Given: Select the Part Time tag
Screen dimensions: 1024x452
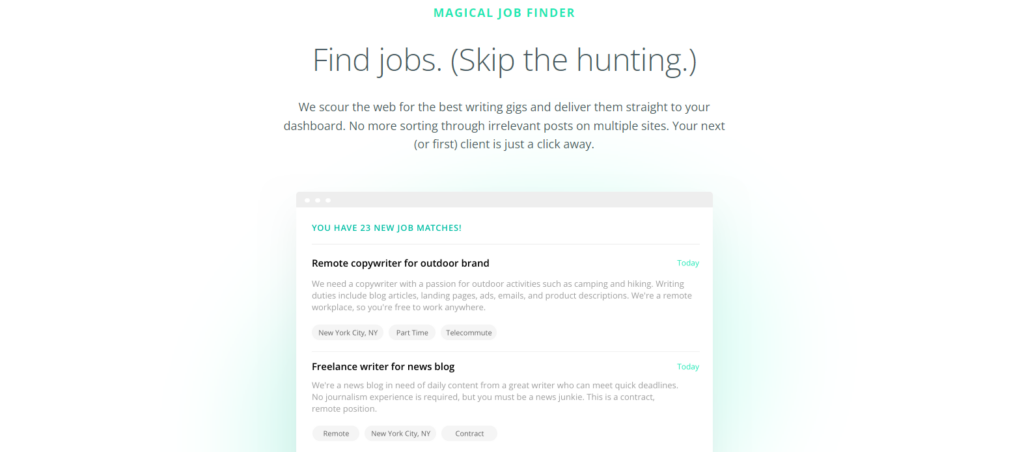Looking at the screenshot, I should [x=412, y=332].
